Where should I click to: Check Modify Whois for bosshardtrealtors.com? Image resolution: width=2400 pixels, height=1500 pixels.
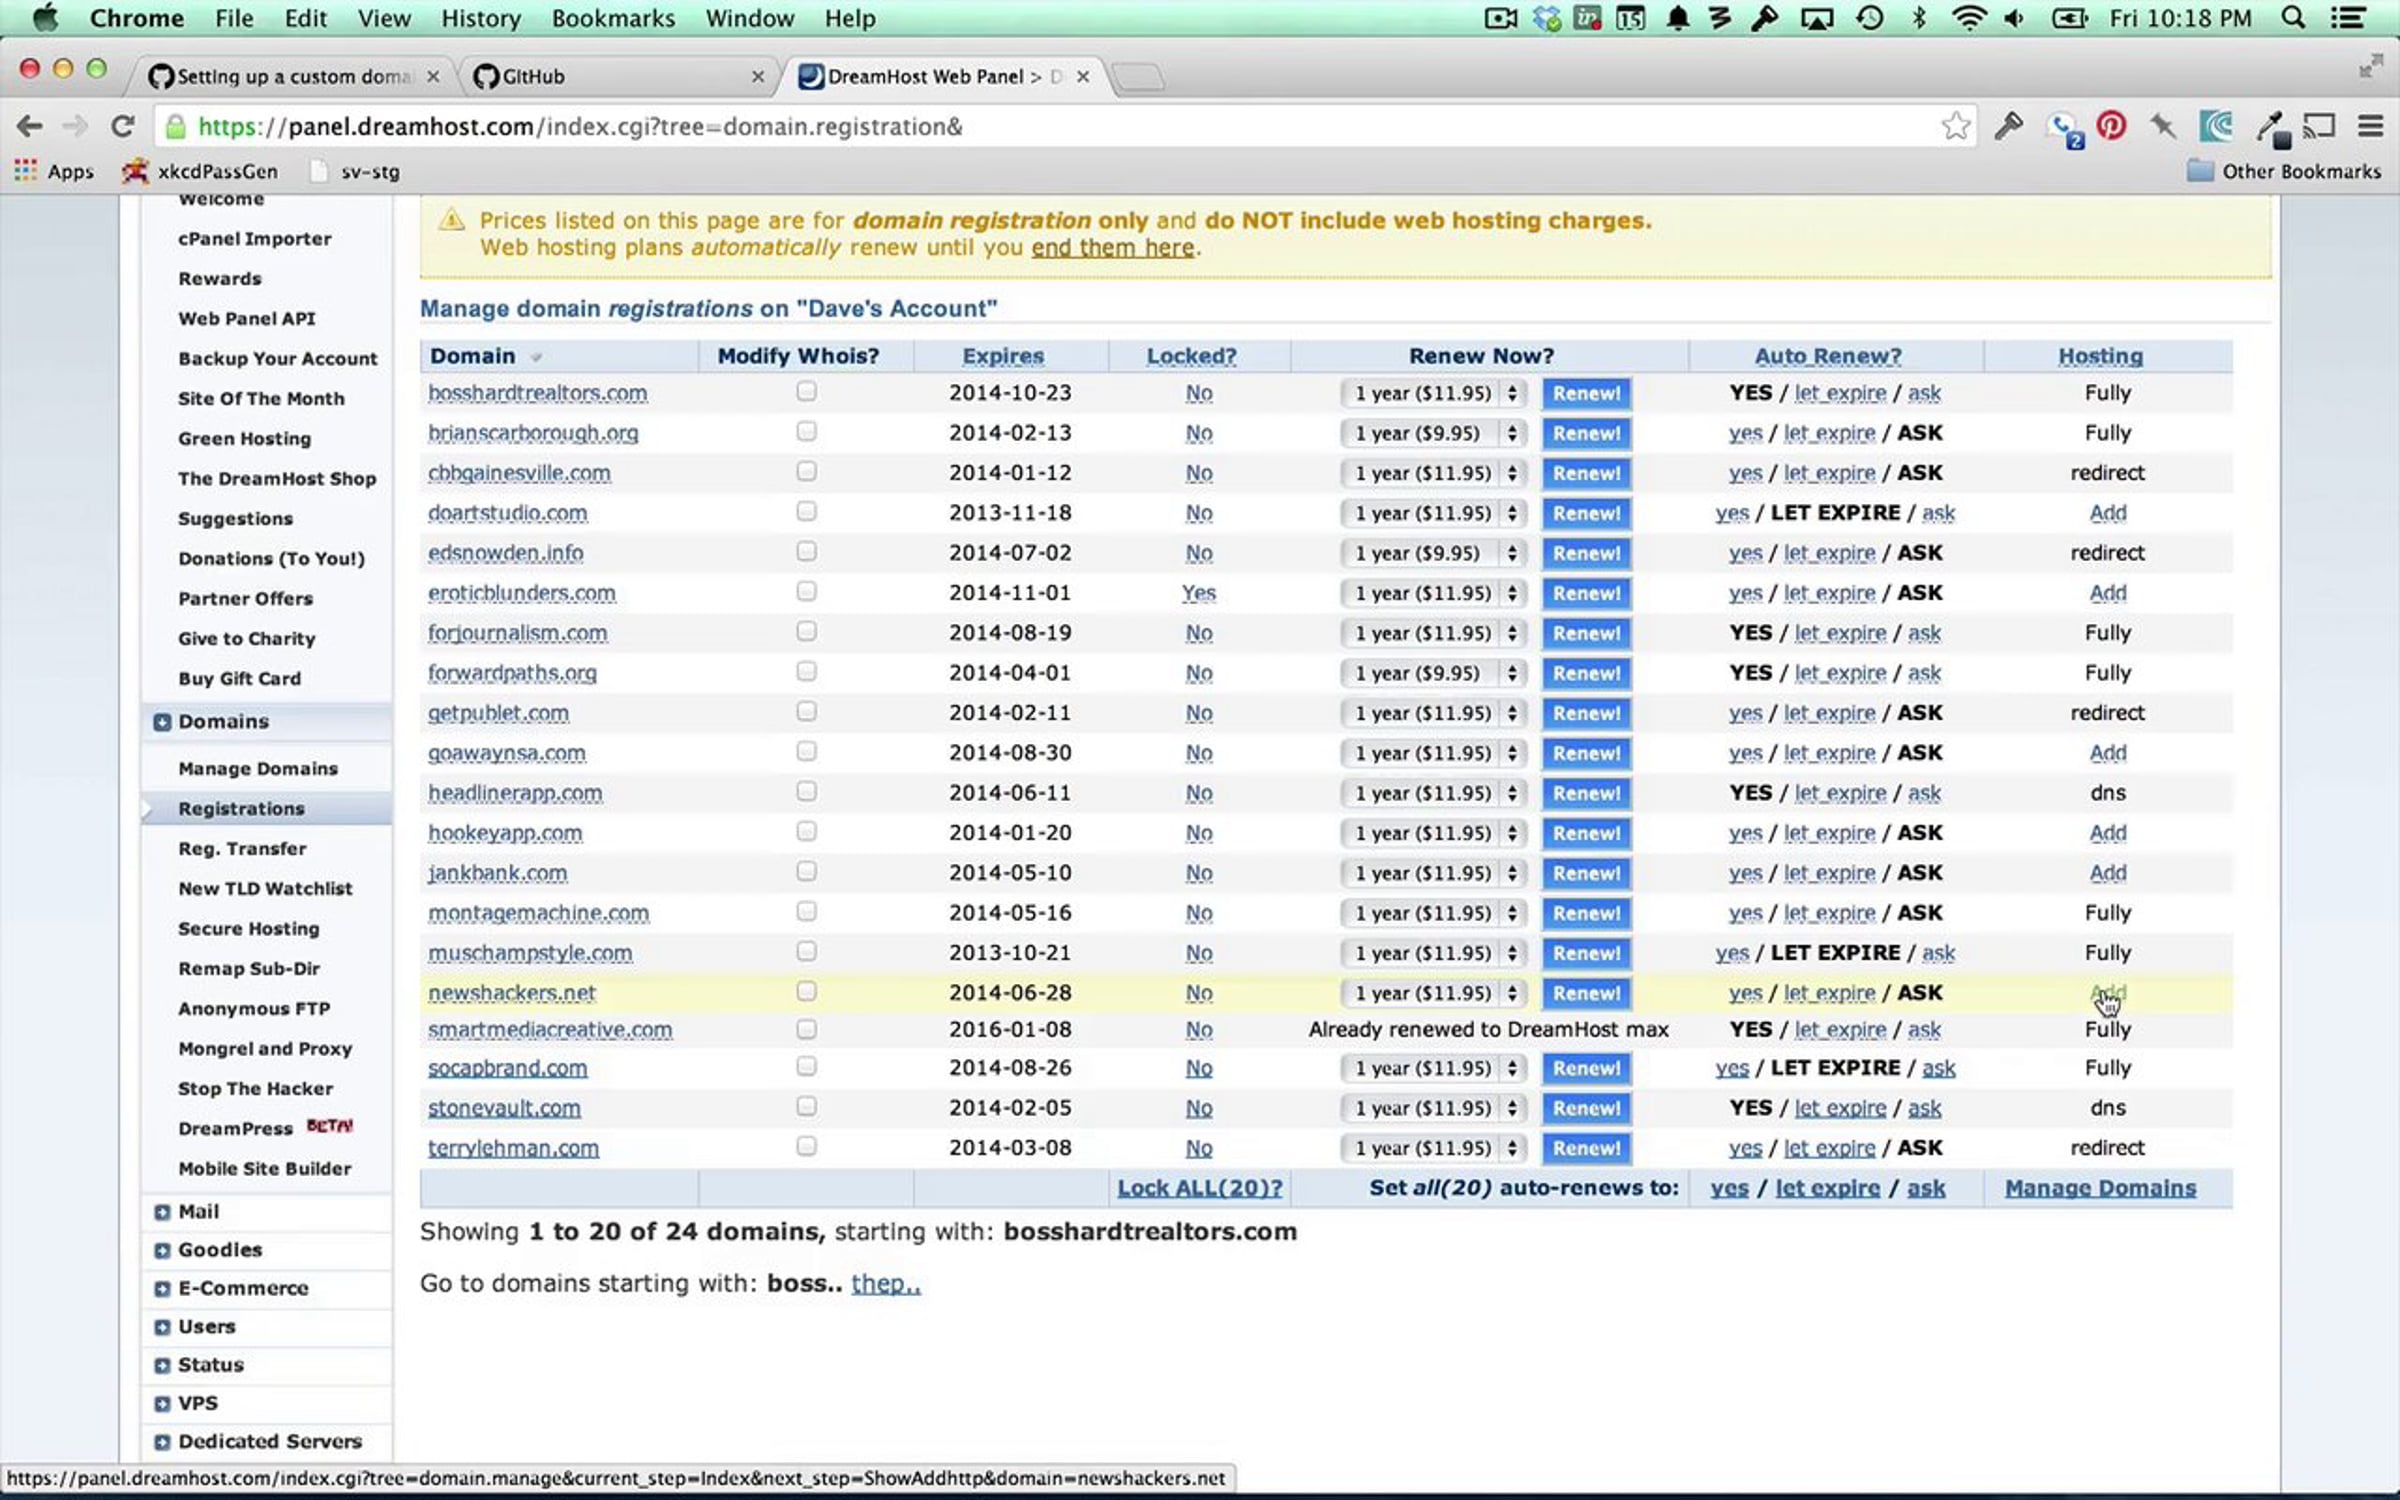[806, 392]
